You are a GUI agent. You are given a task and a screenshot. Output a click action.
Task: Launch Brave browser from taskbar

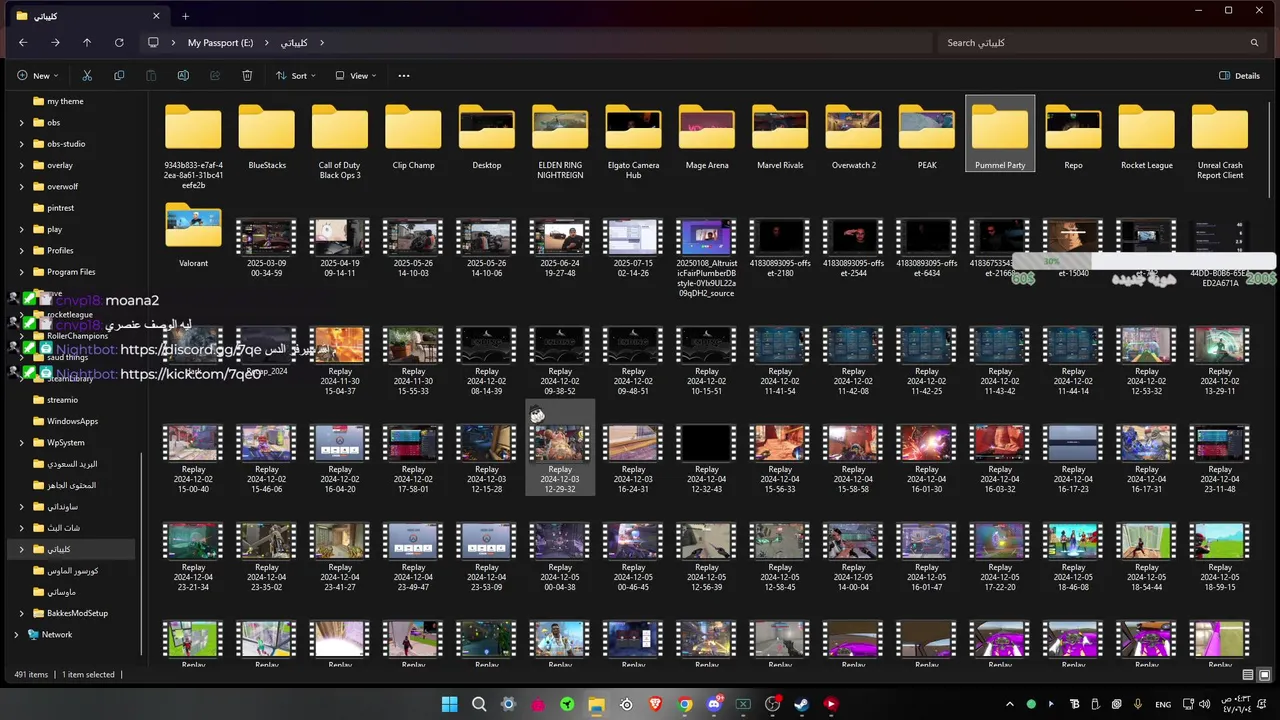coord(655,704)
